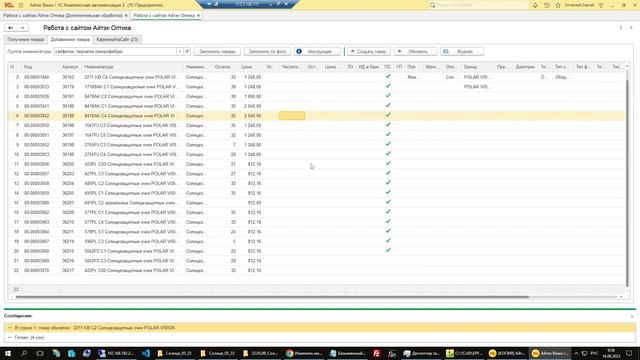Open Task View on taskbar
Viewport: 640px width, 360px height.
click(40, 353)
